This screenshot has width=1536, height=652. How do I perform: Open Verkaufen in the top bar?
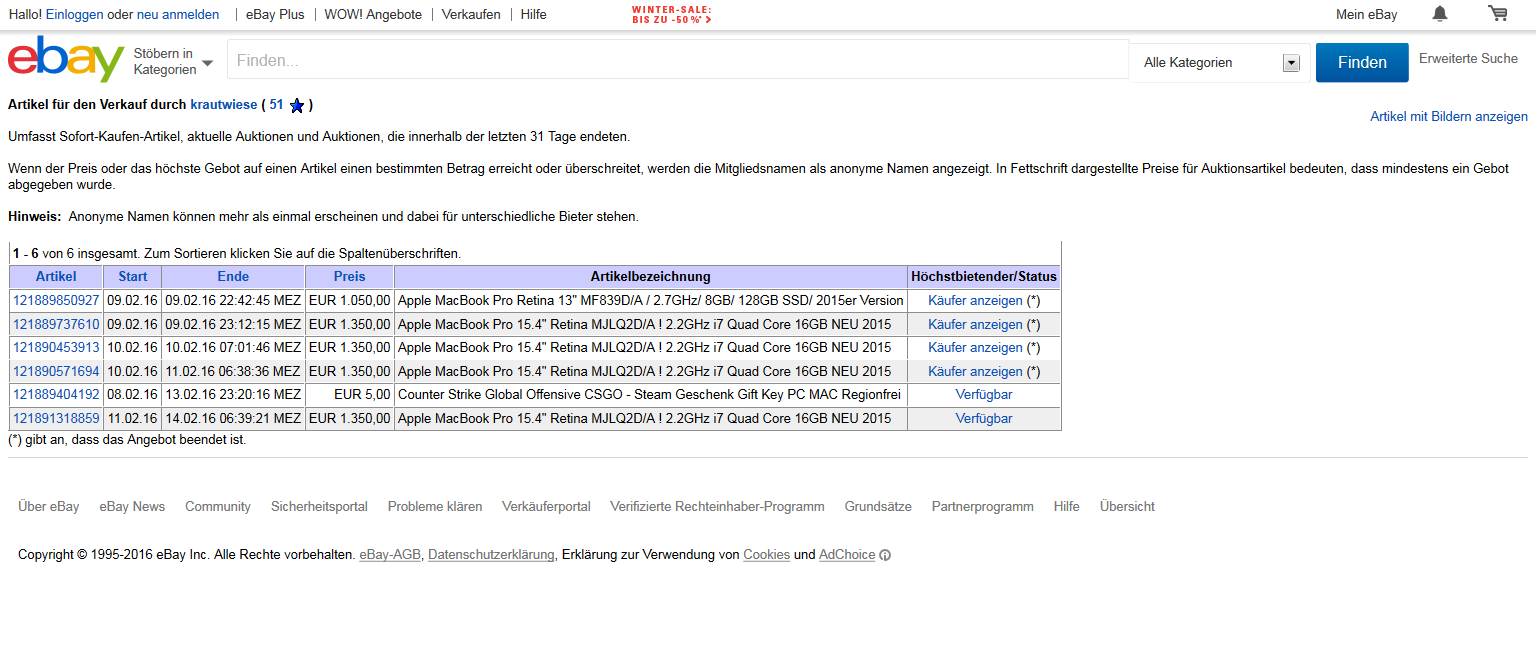471,15
